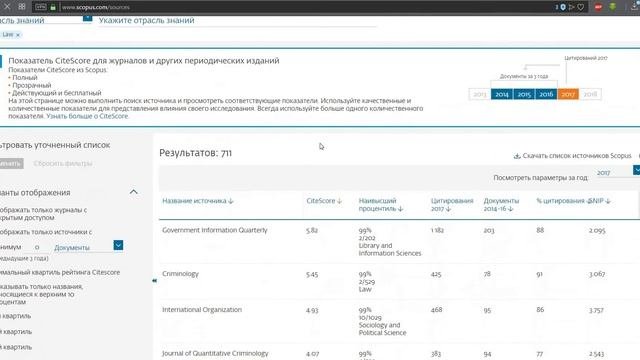Collapse the filter sidebar with double-arrow icon

point(154,280)
